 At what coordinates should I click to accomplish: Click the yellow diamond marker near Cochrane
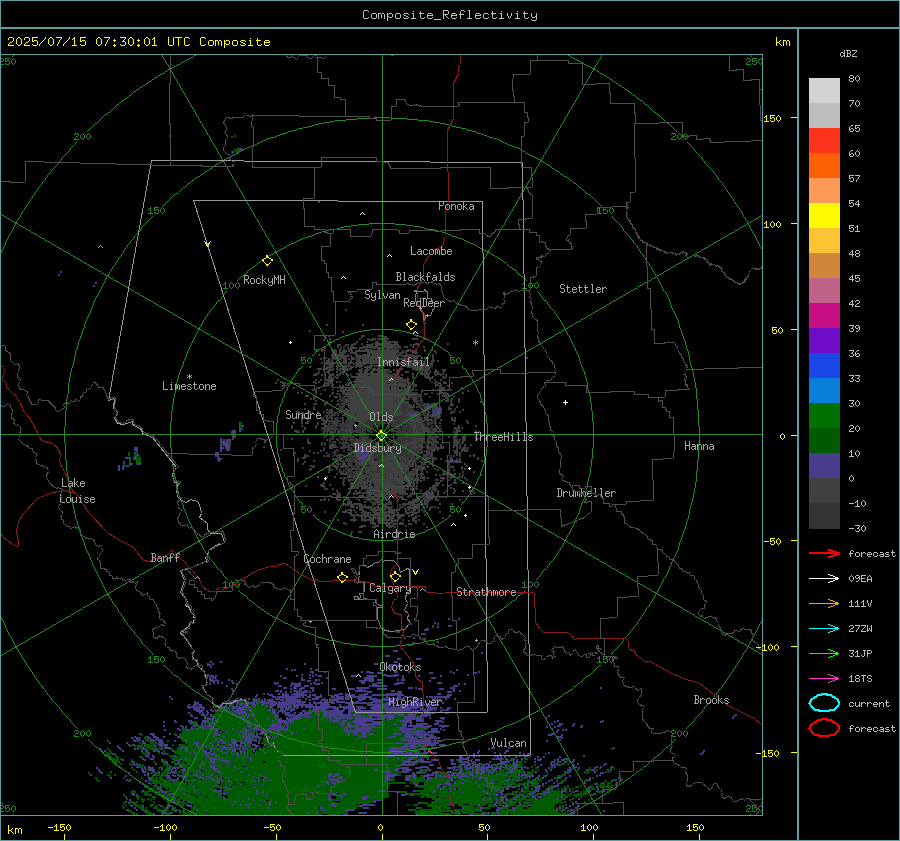(x=342, y=578)
